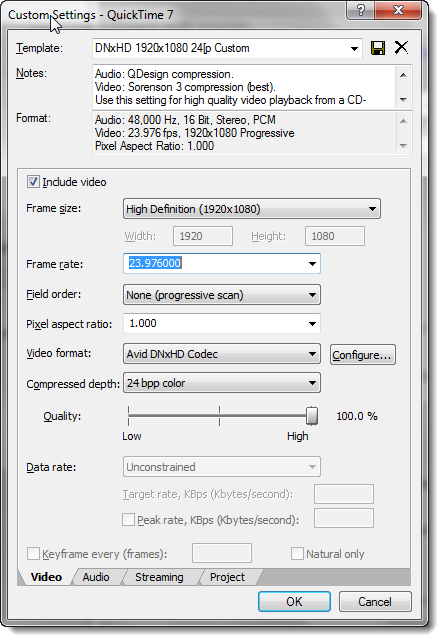Screen dimensions: 444x642
Task: Open the Project tab
Action: pyautogui.click(x=227, y=577)
